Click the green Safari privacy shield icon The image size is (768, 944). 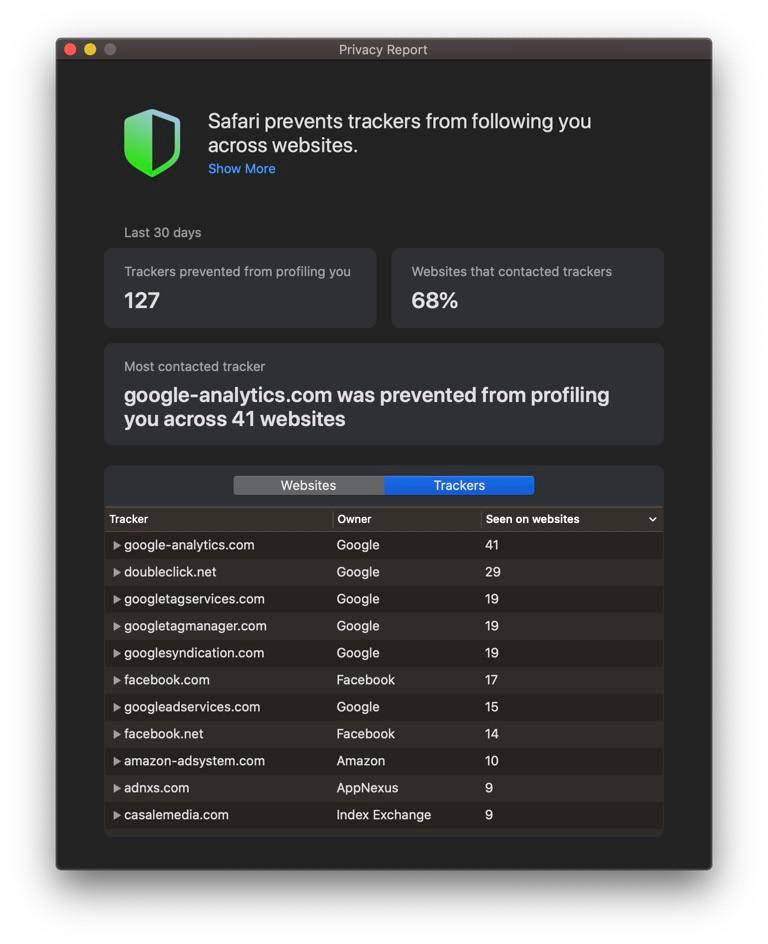[x=152, y=143]
